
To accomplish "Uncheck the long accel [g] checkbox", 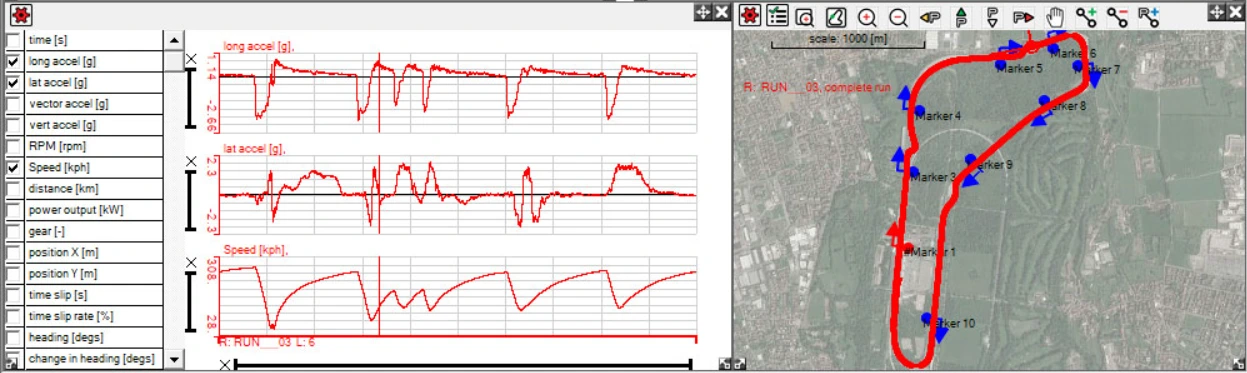I will pos(13,61).
